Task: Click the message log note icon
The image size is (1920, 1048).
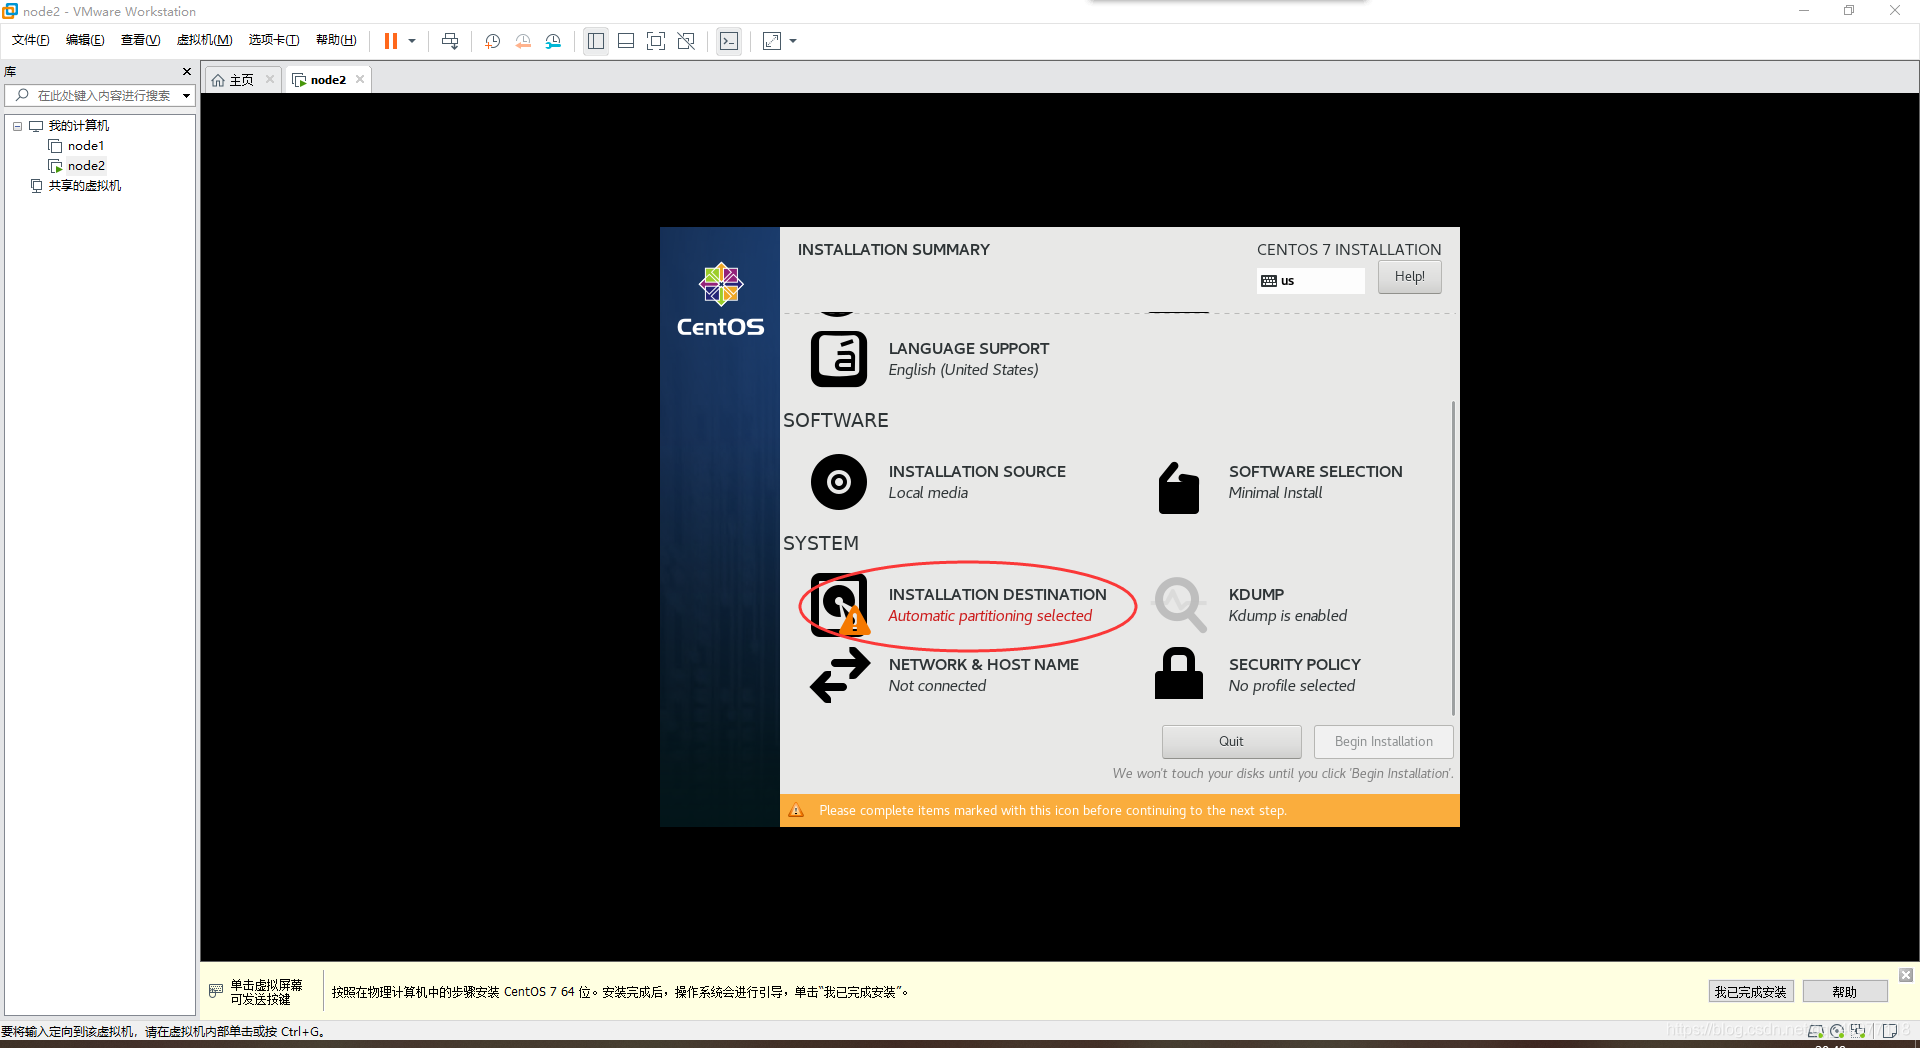Action: point(1890,1031)
